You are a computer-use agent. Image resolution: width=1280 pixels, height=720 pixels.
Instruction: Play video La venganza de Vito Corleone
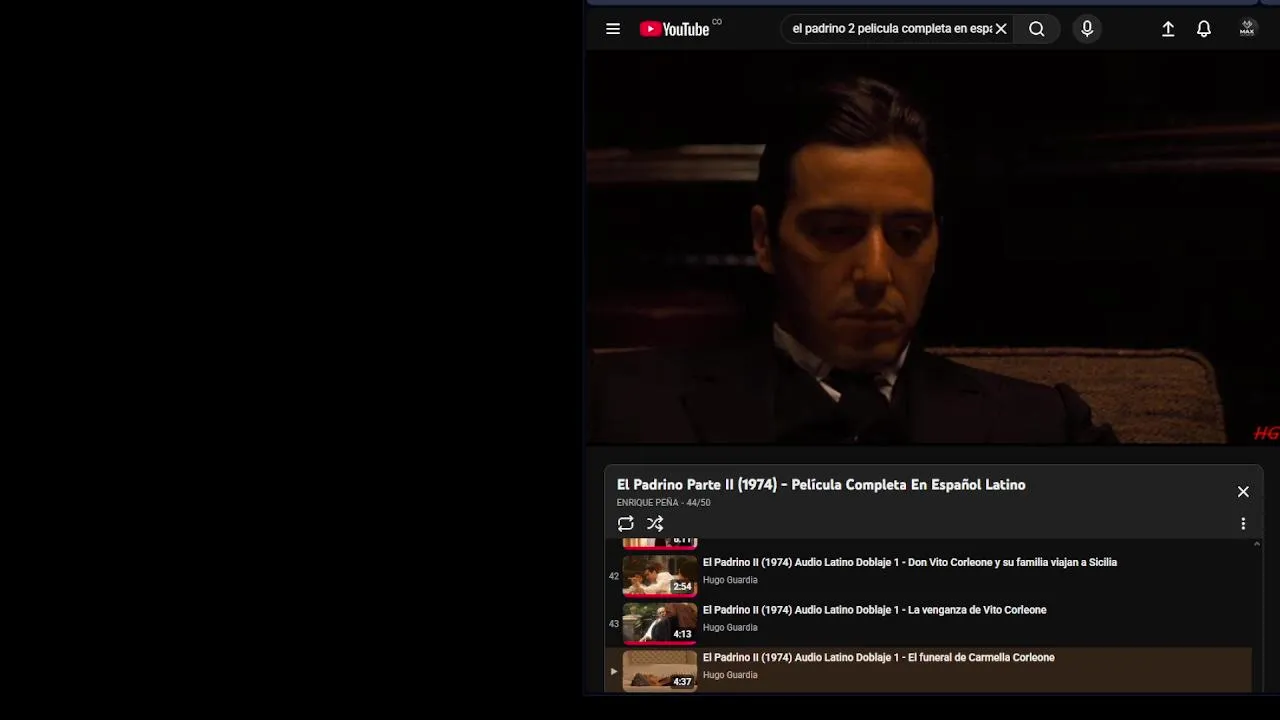(874, 610)
